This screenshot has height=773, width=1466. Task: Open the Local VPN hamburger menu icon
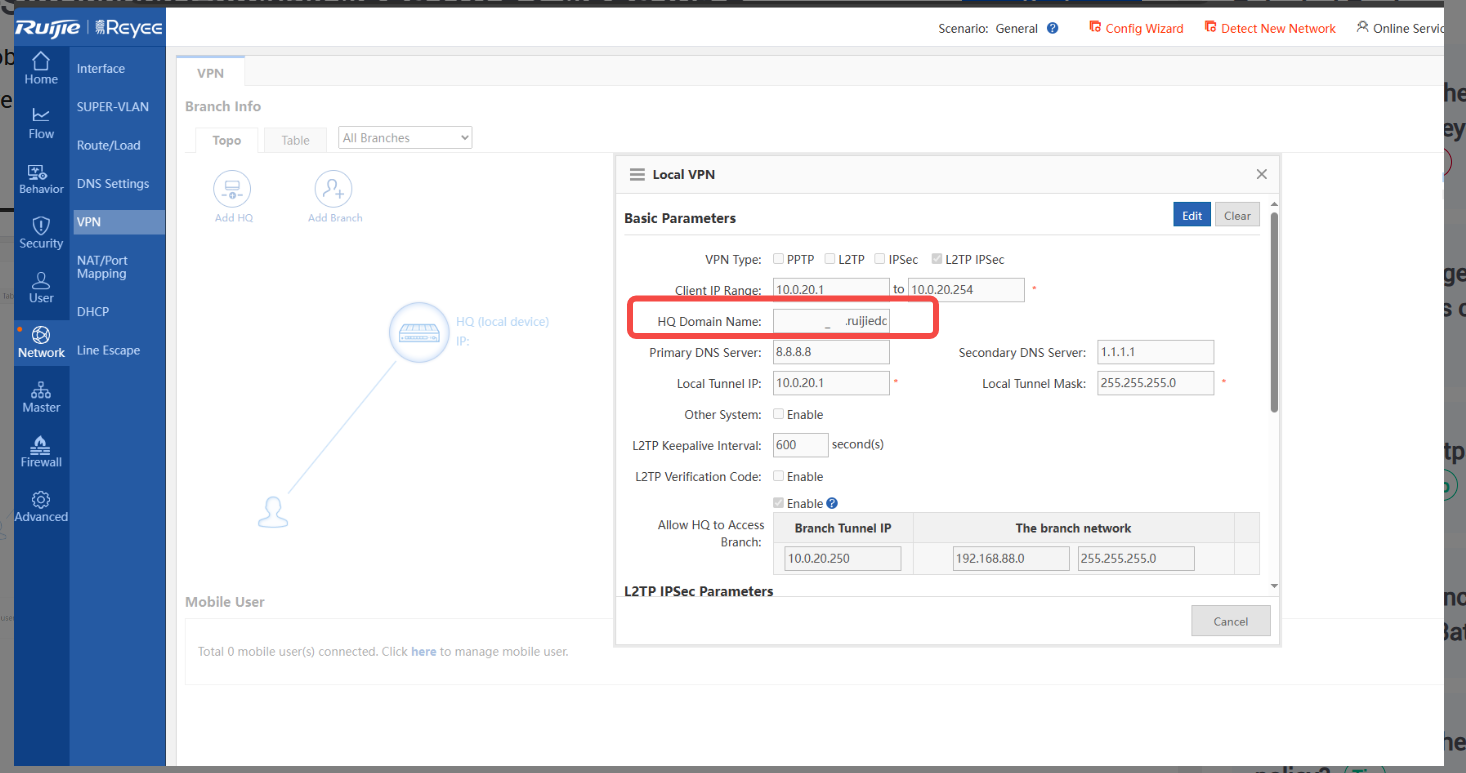coord(637,174)
